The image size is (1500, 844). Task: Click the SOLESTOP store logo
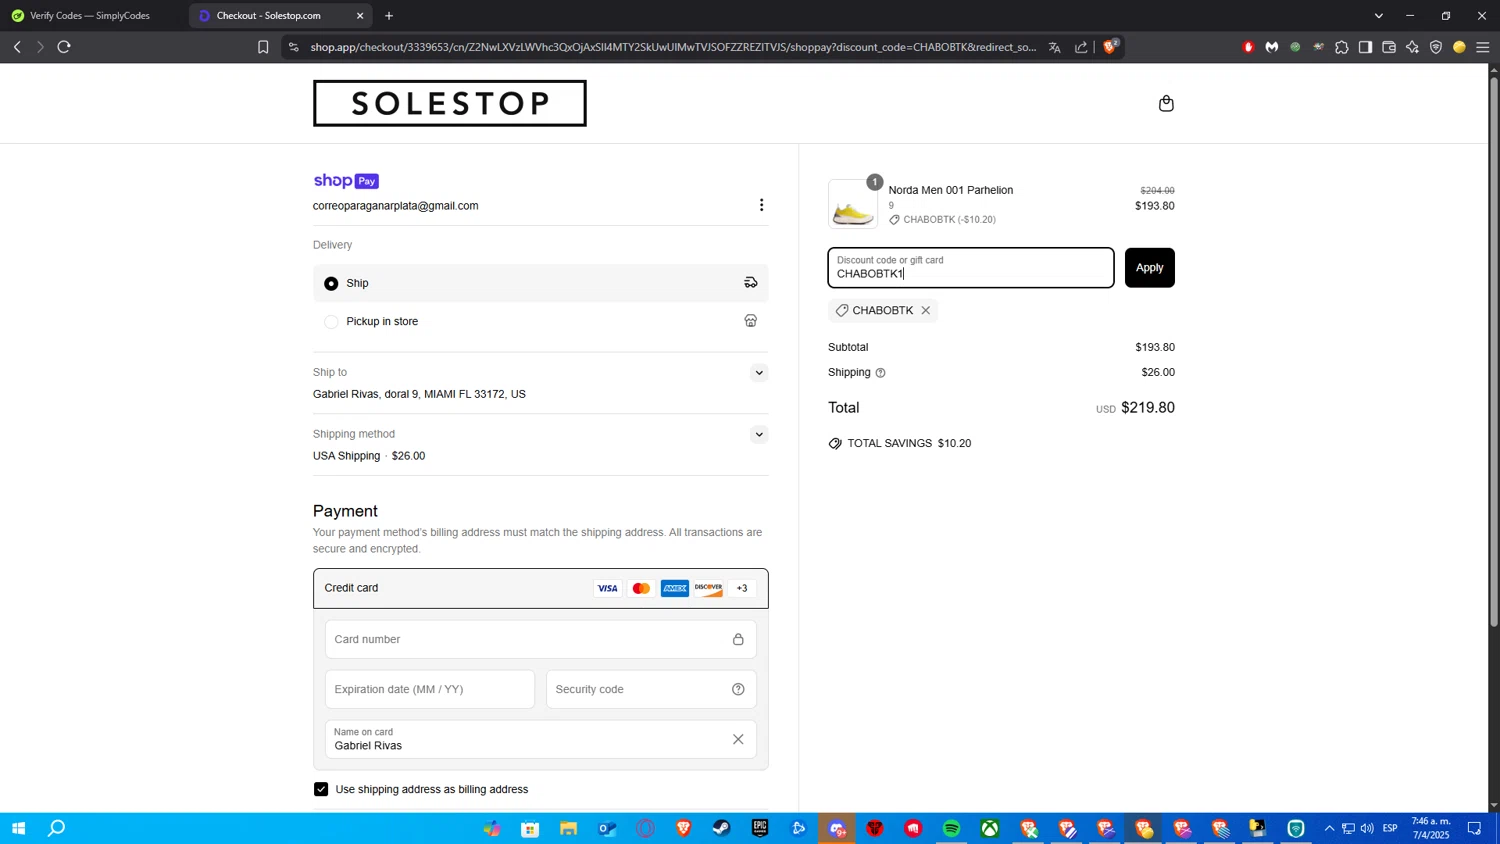[449, 103]
